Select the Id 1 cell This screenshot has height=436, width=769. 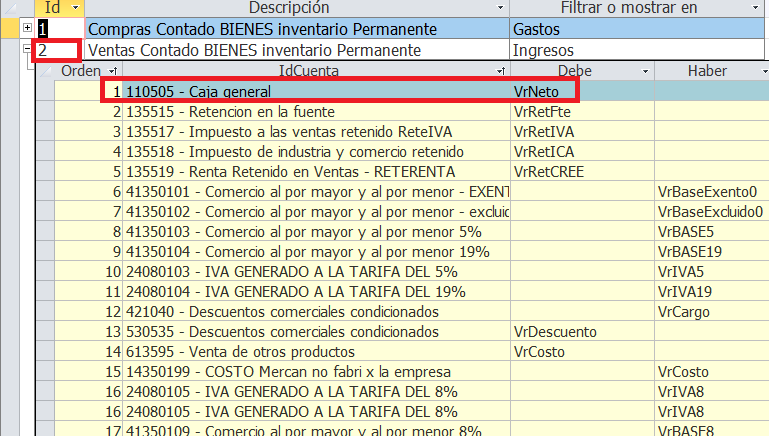coord(60,29)
